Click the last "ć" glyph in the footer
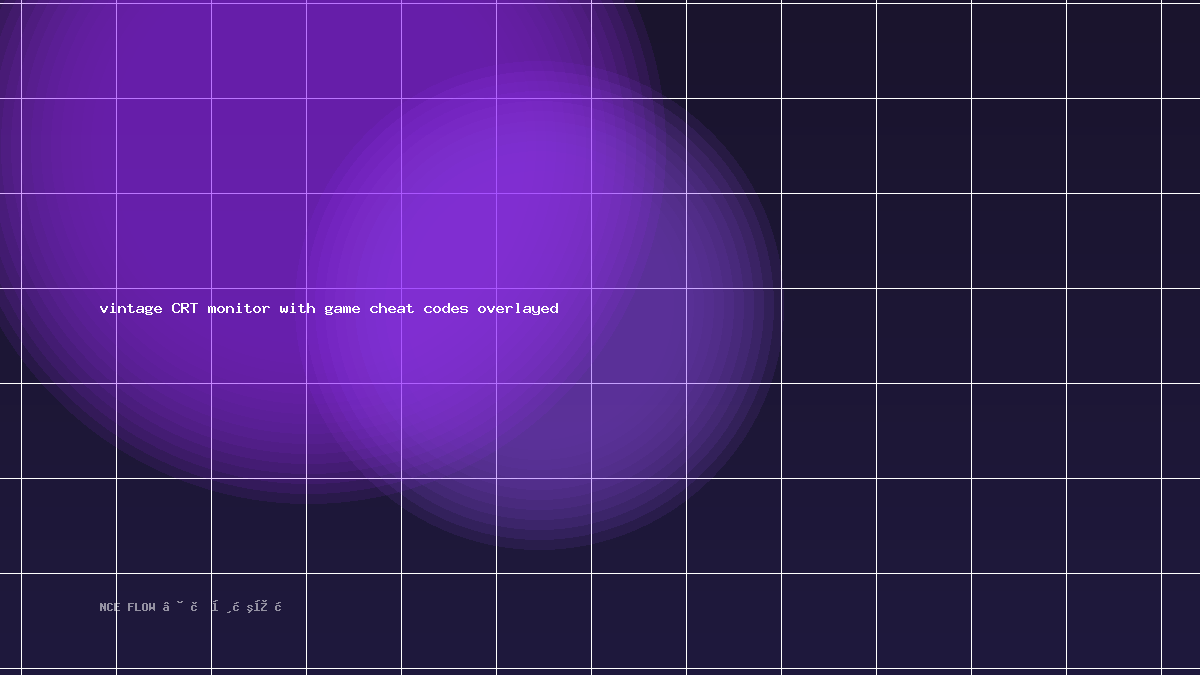1200x675 pixels. point(278,606)
